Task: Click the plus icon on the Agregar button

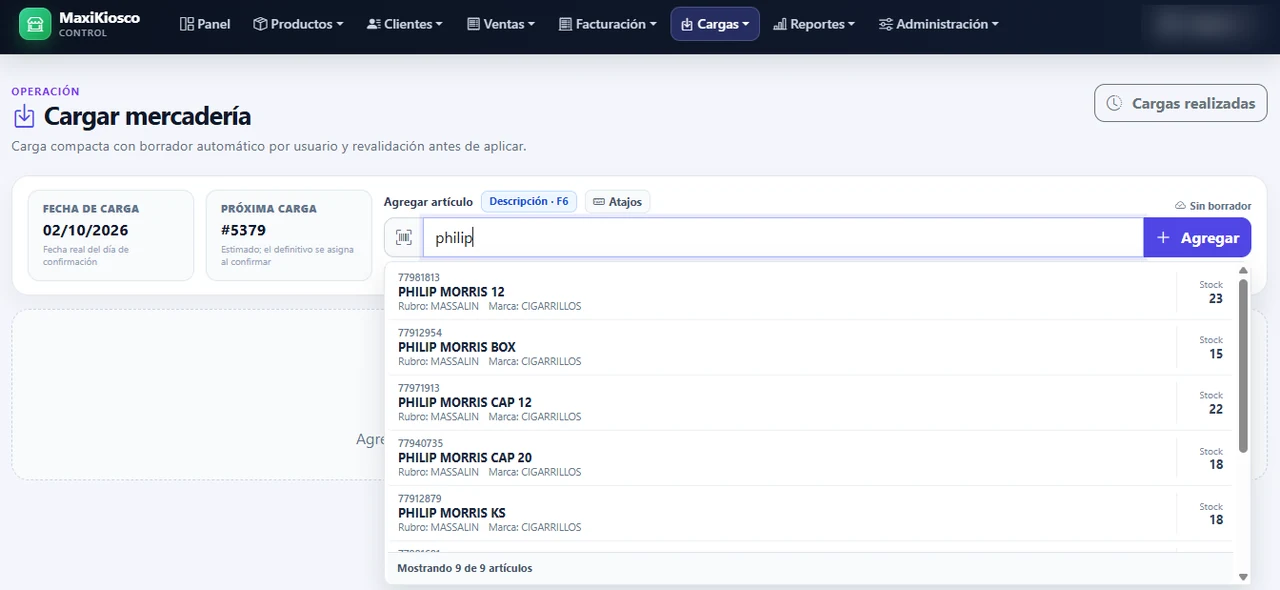Action: 1163,238
